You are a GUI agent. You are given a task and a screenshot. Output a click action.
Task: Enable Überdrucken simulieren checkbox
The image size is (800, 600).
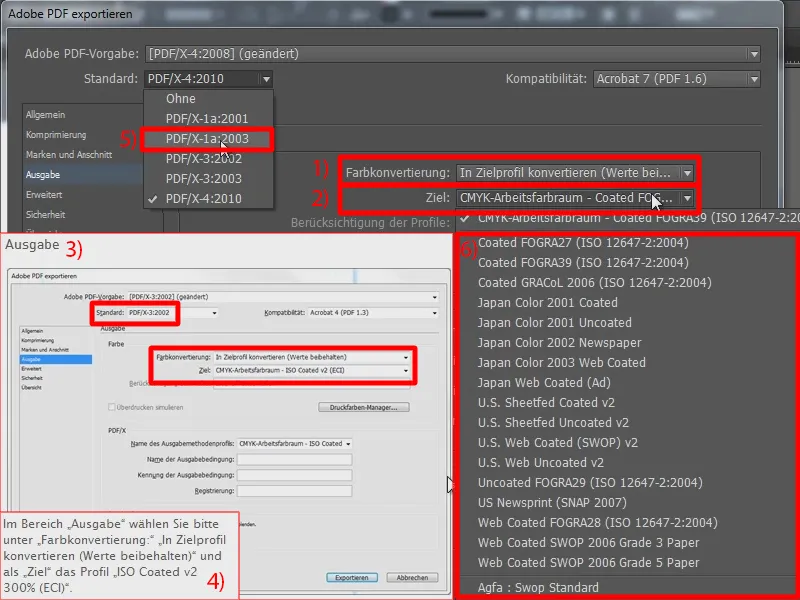(x=111, y=407)
